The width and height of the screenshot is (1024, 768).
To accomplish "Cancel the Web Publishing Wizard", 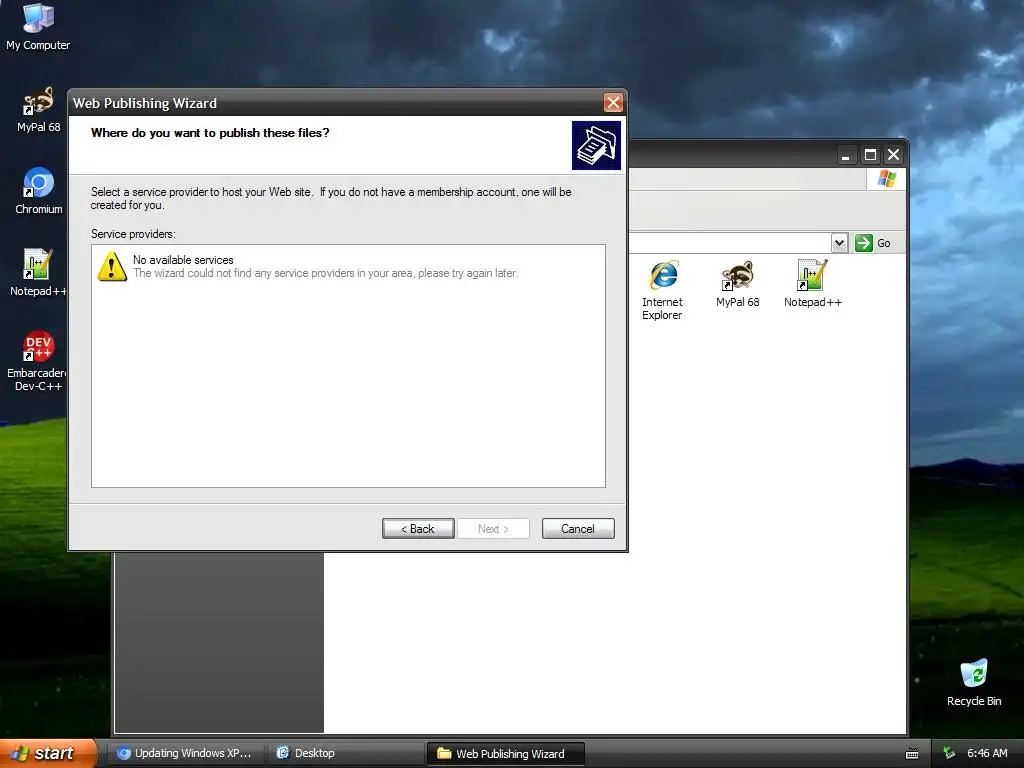I will coord(578,528).
